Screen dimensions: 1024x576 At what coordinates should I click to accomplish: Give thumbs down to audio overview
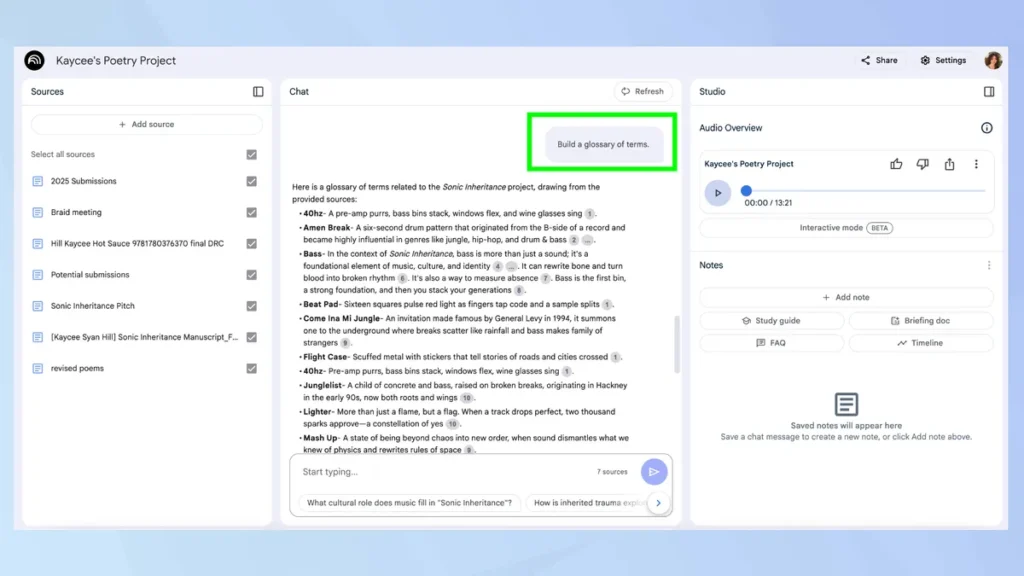click(x=923, y=164)
